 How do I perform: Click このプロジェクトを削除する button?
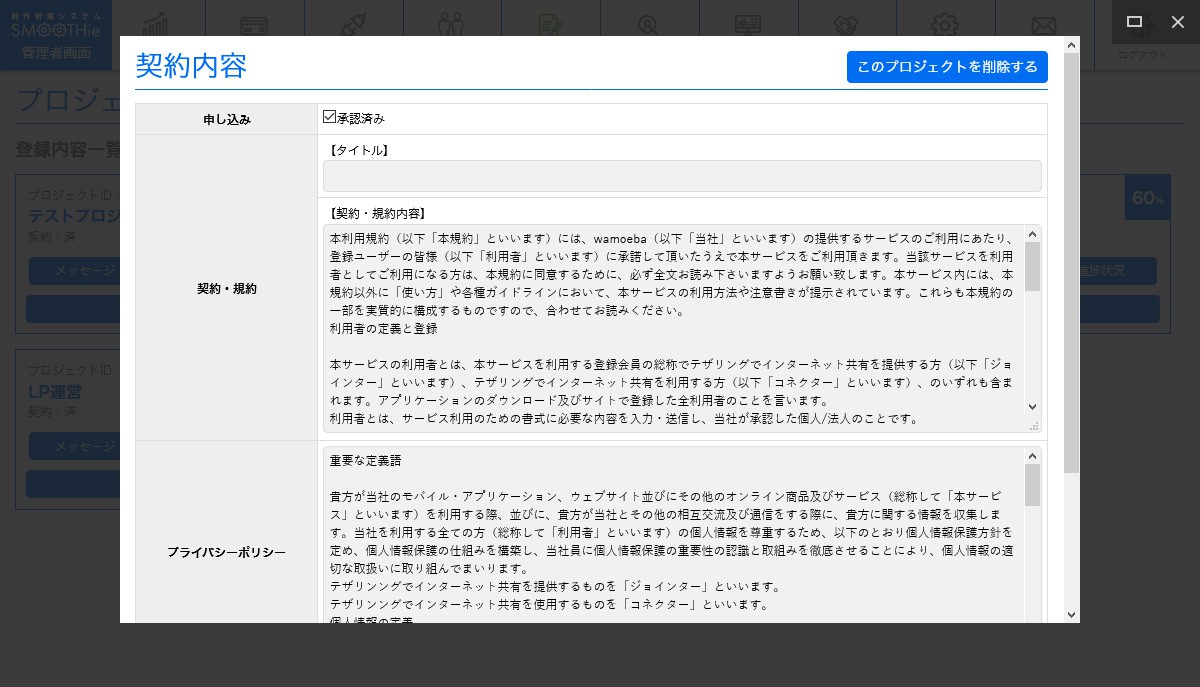[946, 67]
